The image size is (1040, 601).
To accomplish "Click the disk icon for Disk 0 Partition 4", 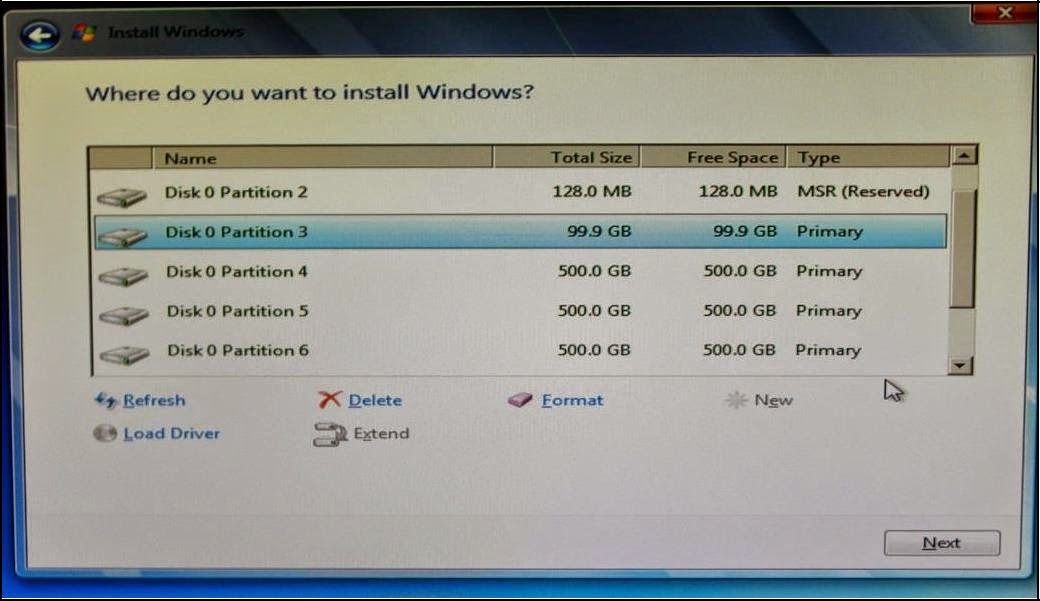I will pyautogui.click(x=123, y=276).
